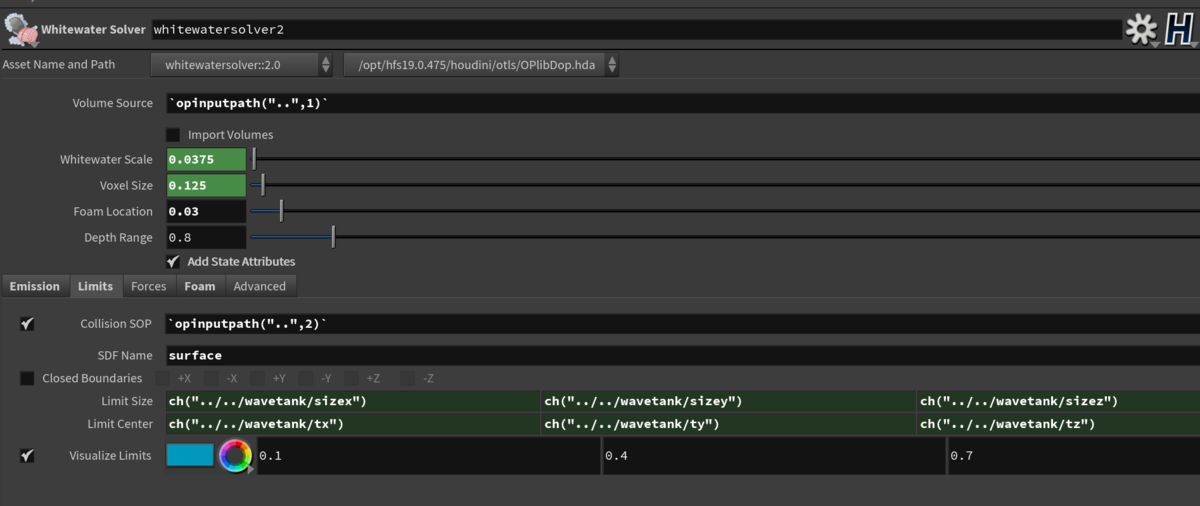1200x506 pixels.
Task: Check the +Z closed boundary box
Action: coord(352,378)
